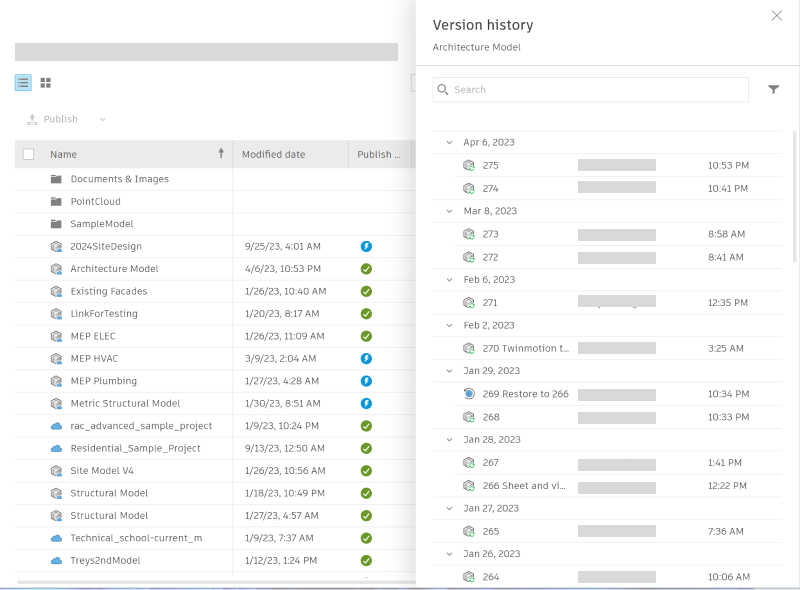Click the Publish button

click(x=53, y=119)
